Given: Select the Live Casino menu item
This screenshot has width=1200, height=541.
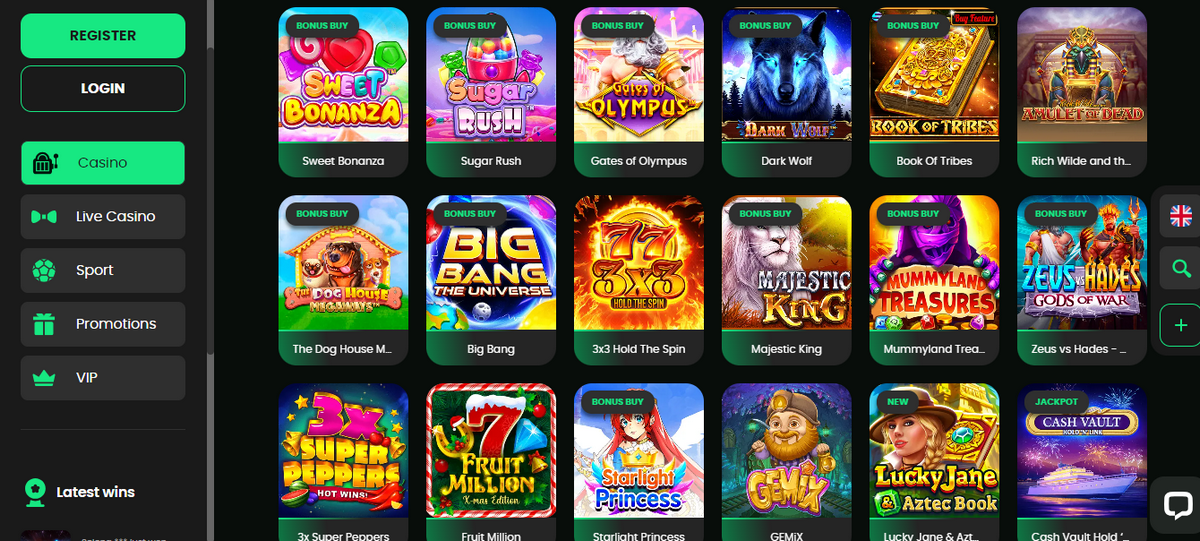Looking at the screenshot, I should [103, 216].
